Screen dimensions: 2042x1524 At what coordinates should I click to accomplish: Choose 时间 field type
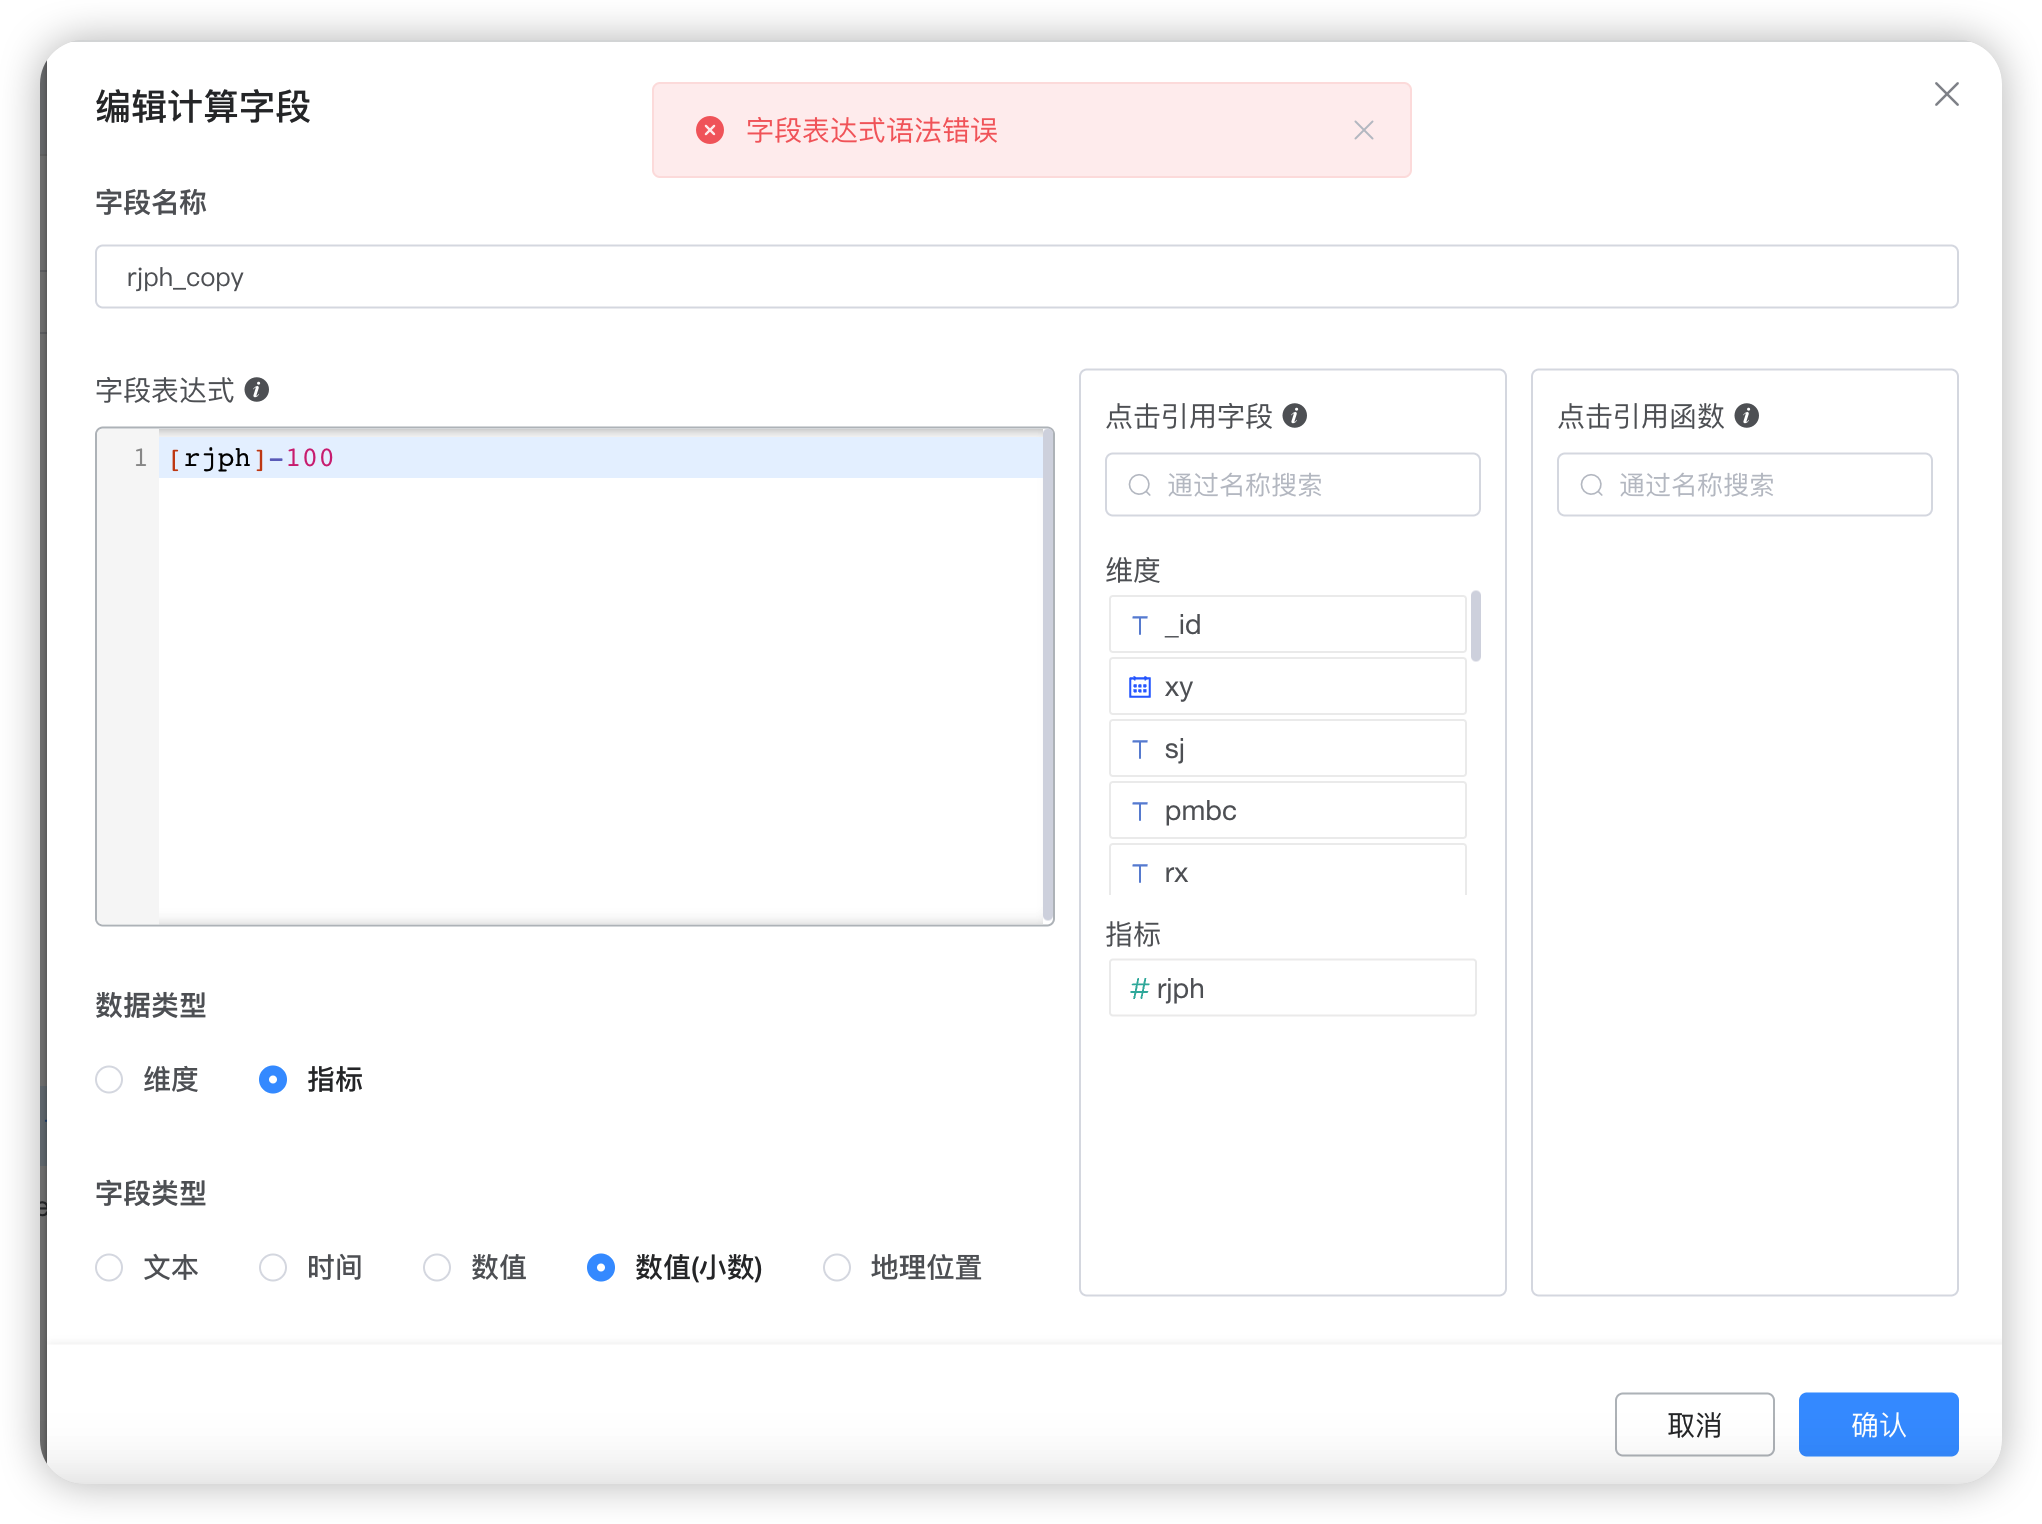click(273, 1267)
